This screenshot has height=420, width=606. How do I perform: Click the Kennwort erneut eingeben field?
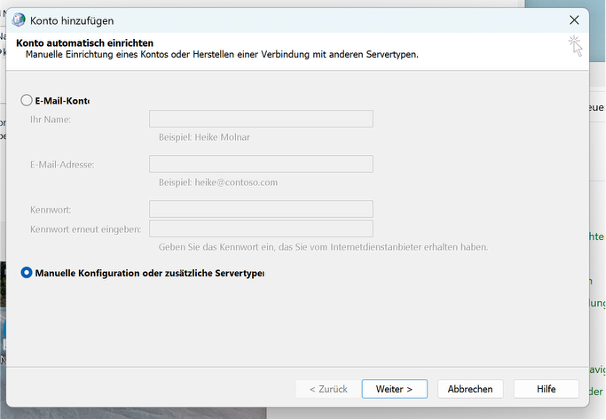coord(261,229)
